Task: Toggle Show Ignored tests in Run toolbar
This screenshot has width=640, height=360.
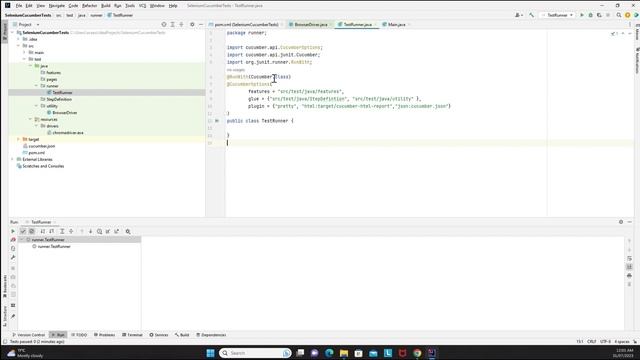Action: click(x=31, y=231)
